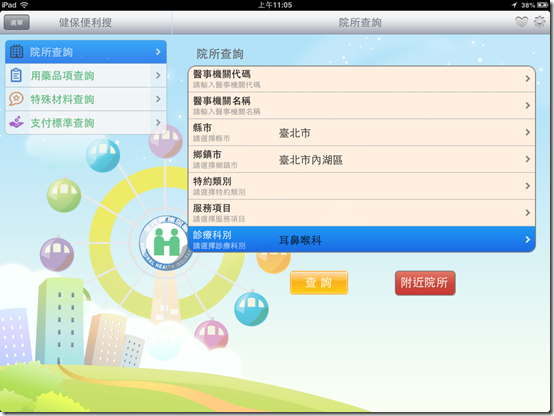Tap the health insurance logo in the wheel center
The image size is (554, 416).
click(x=165, y=243)
